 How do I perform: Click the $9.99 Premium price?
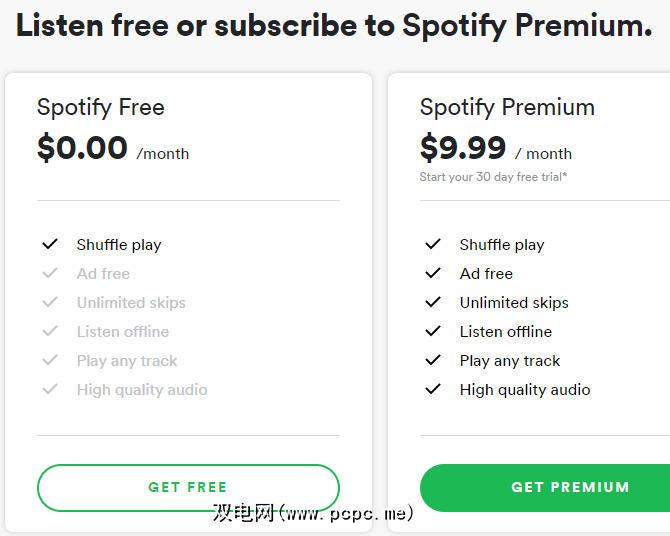[463, 148]
